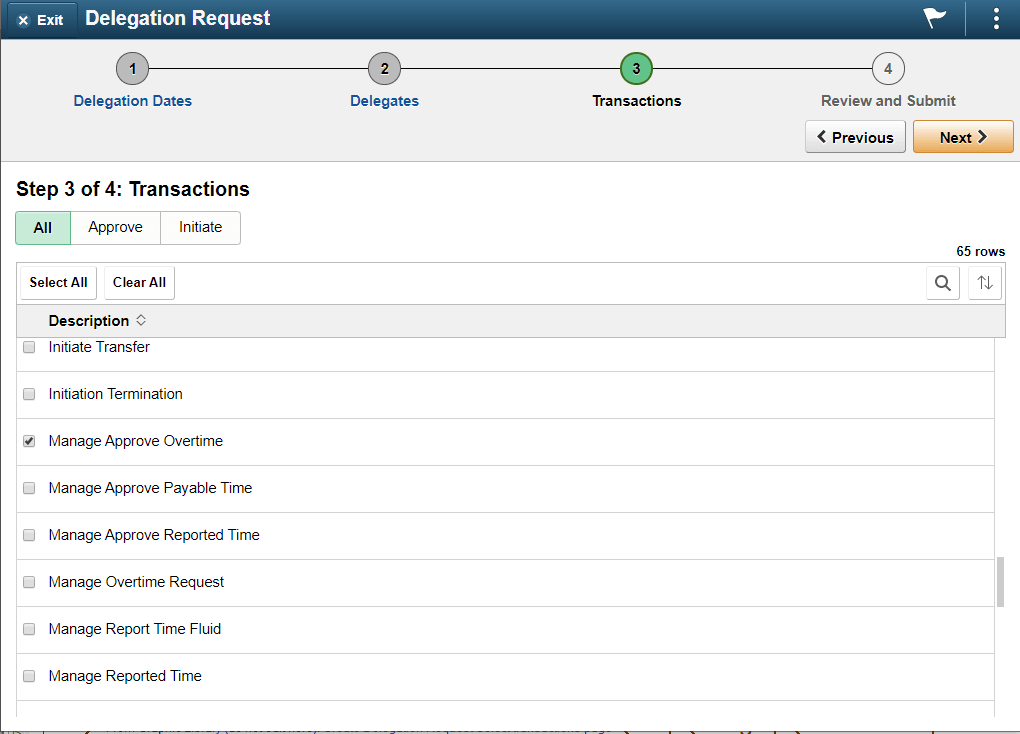The height and width of the screenshot is (734, 1020).
Task: Select the All filter tab
Action: click(x=42, y=228)
